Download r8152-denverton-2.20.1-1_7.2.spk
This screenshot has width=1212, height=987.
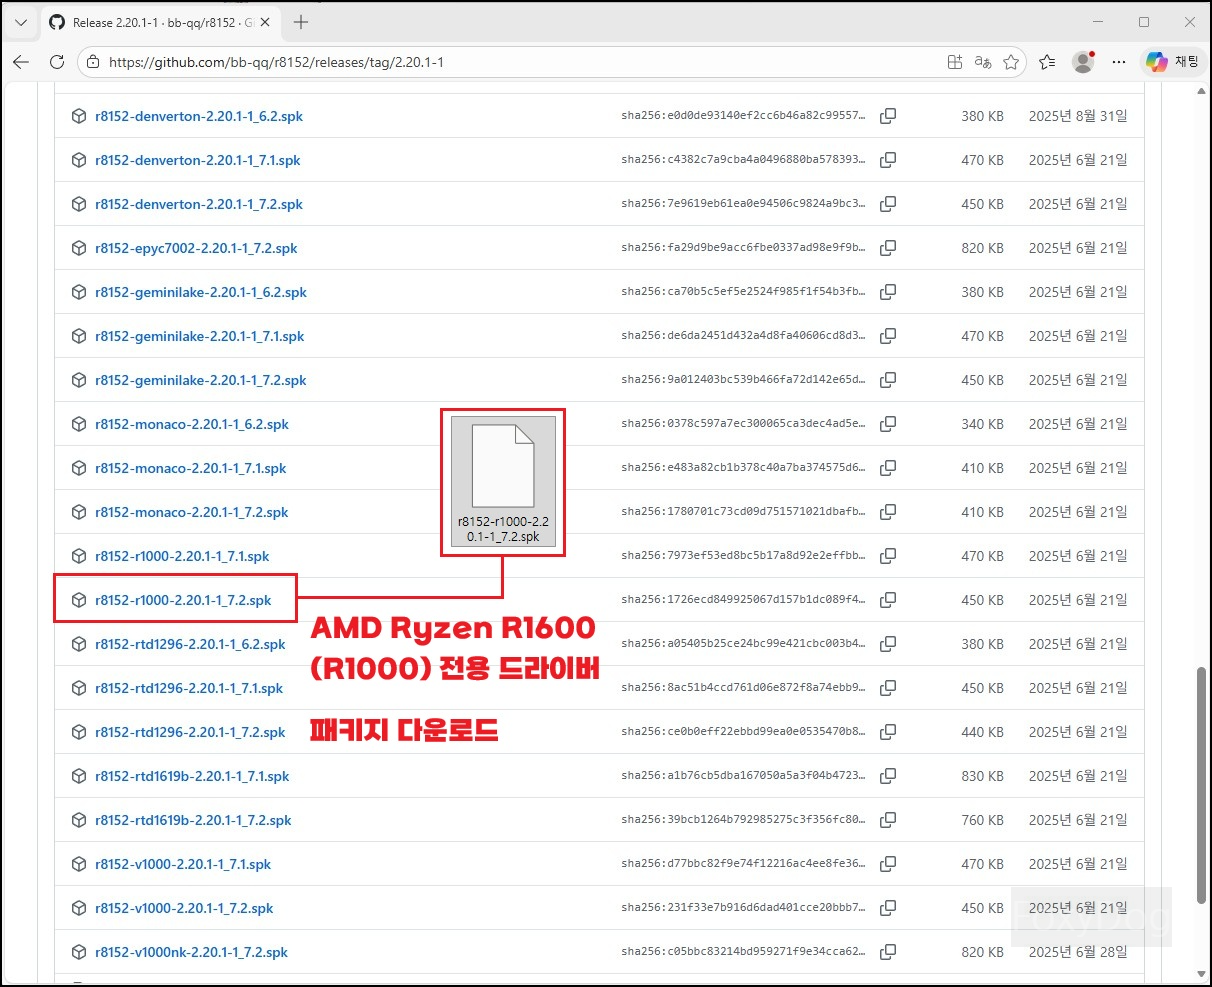pos(198,204)
